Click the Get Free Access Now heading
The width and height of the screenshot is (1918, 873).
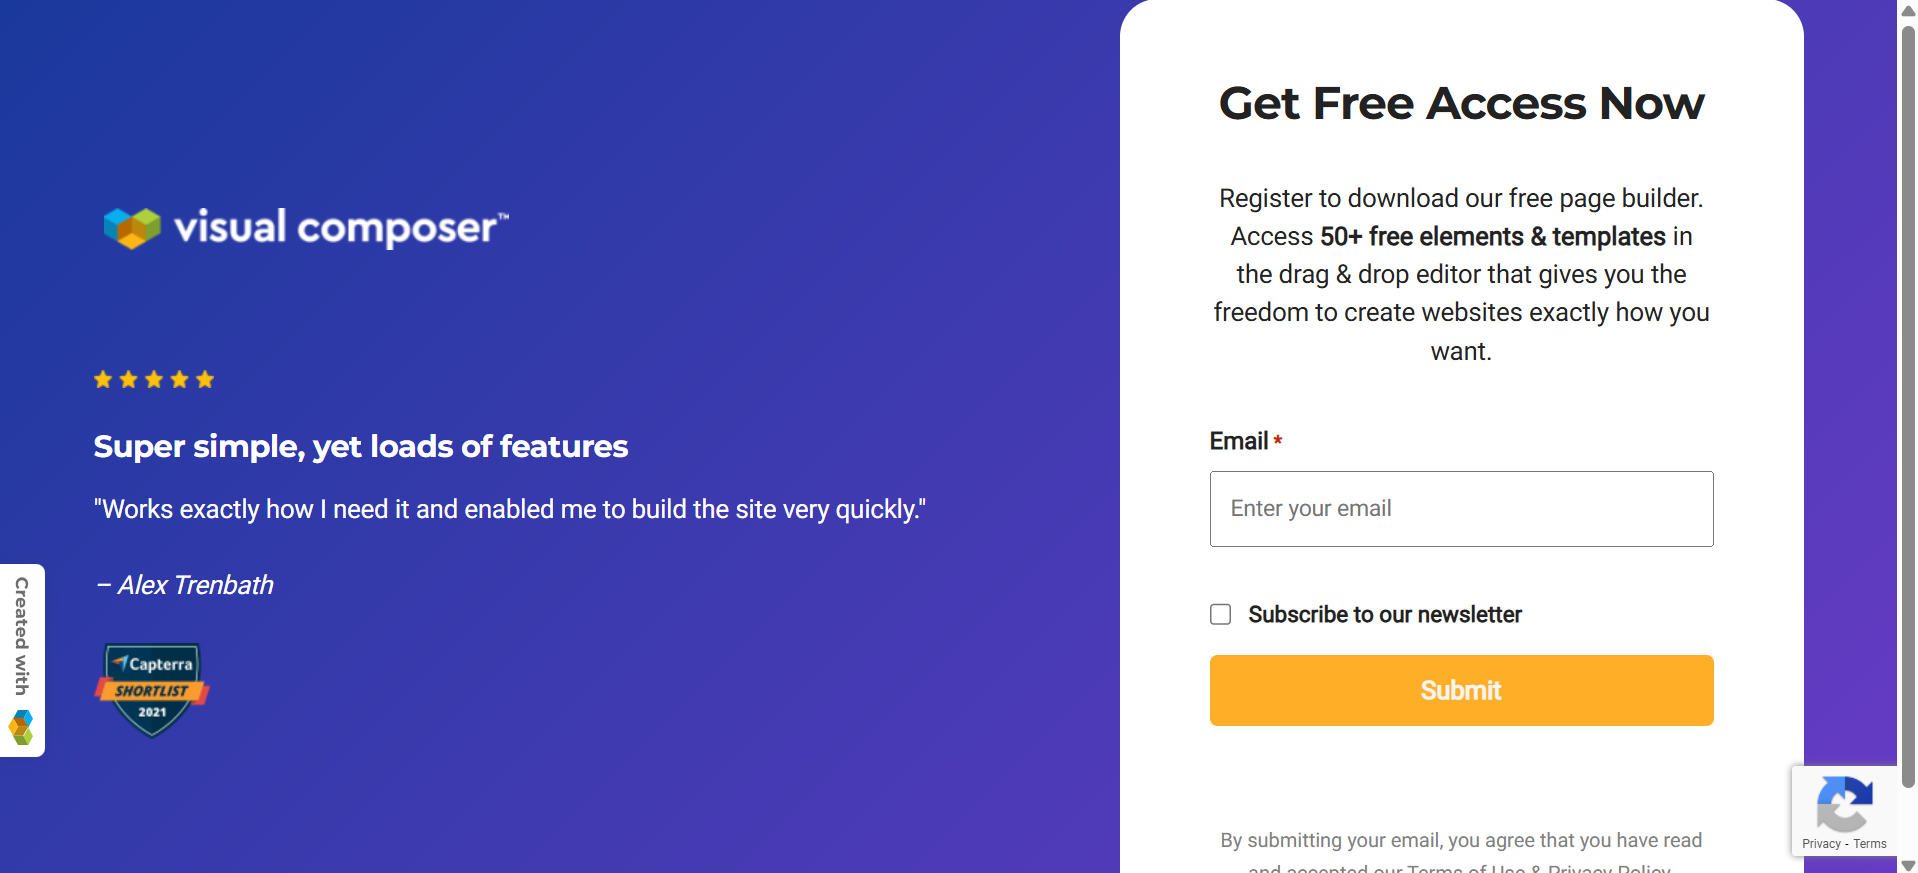click(x=1460, y=103)
